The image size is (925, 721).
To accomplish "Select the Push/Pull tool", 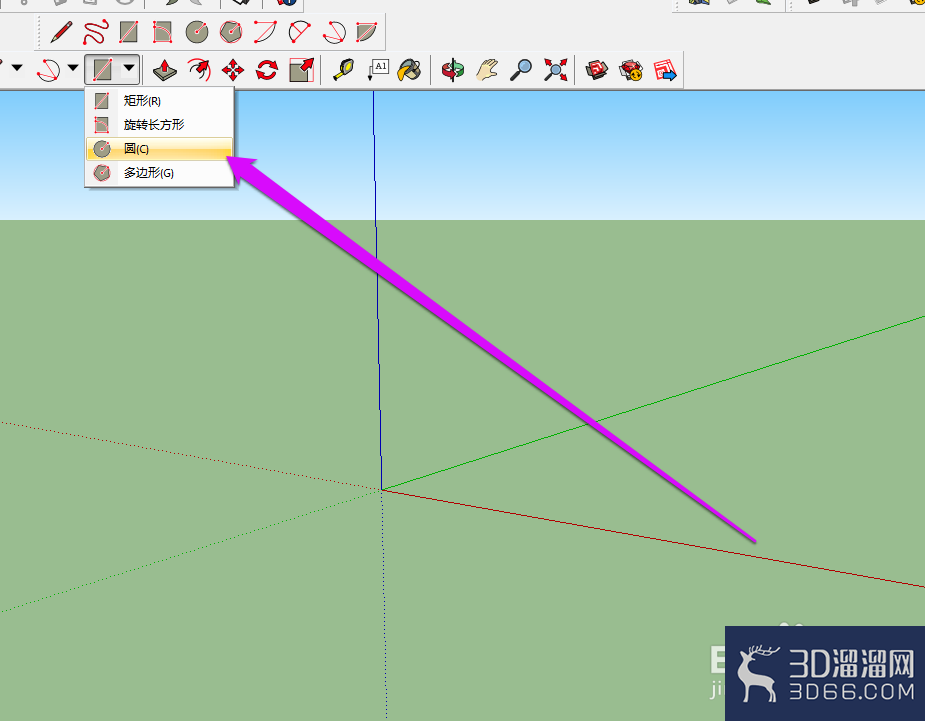I will [x=165, y=70].
